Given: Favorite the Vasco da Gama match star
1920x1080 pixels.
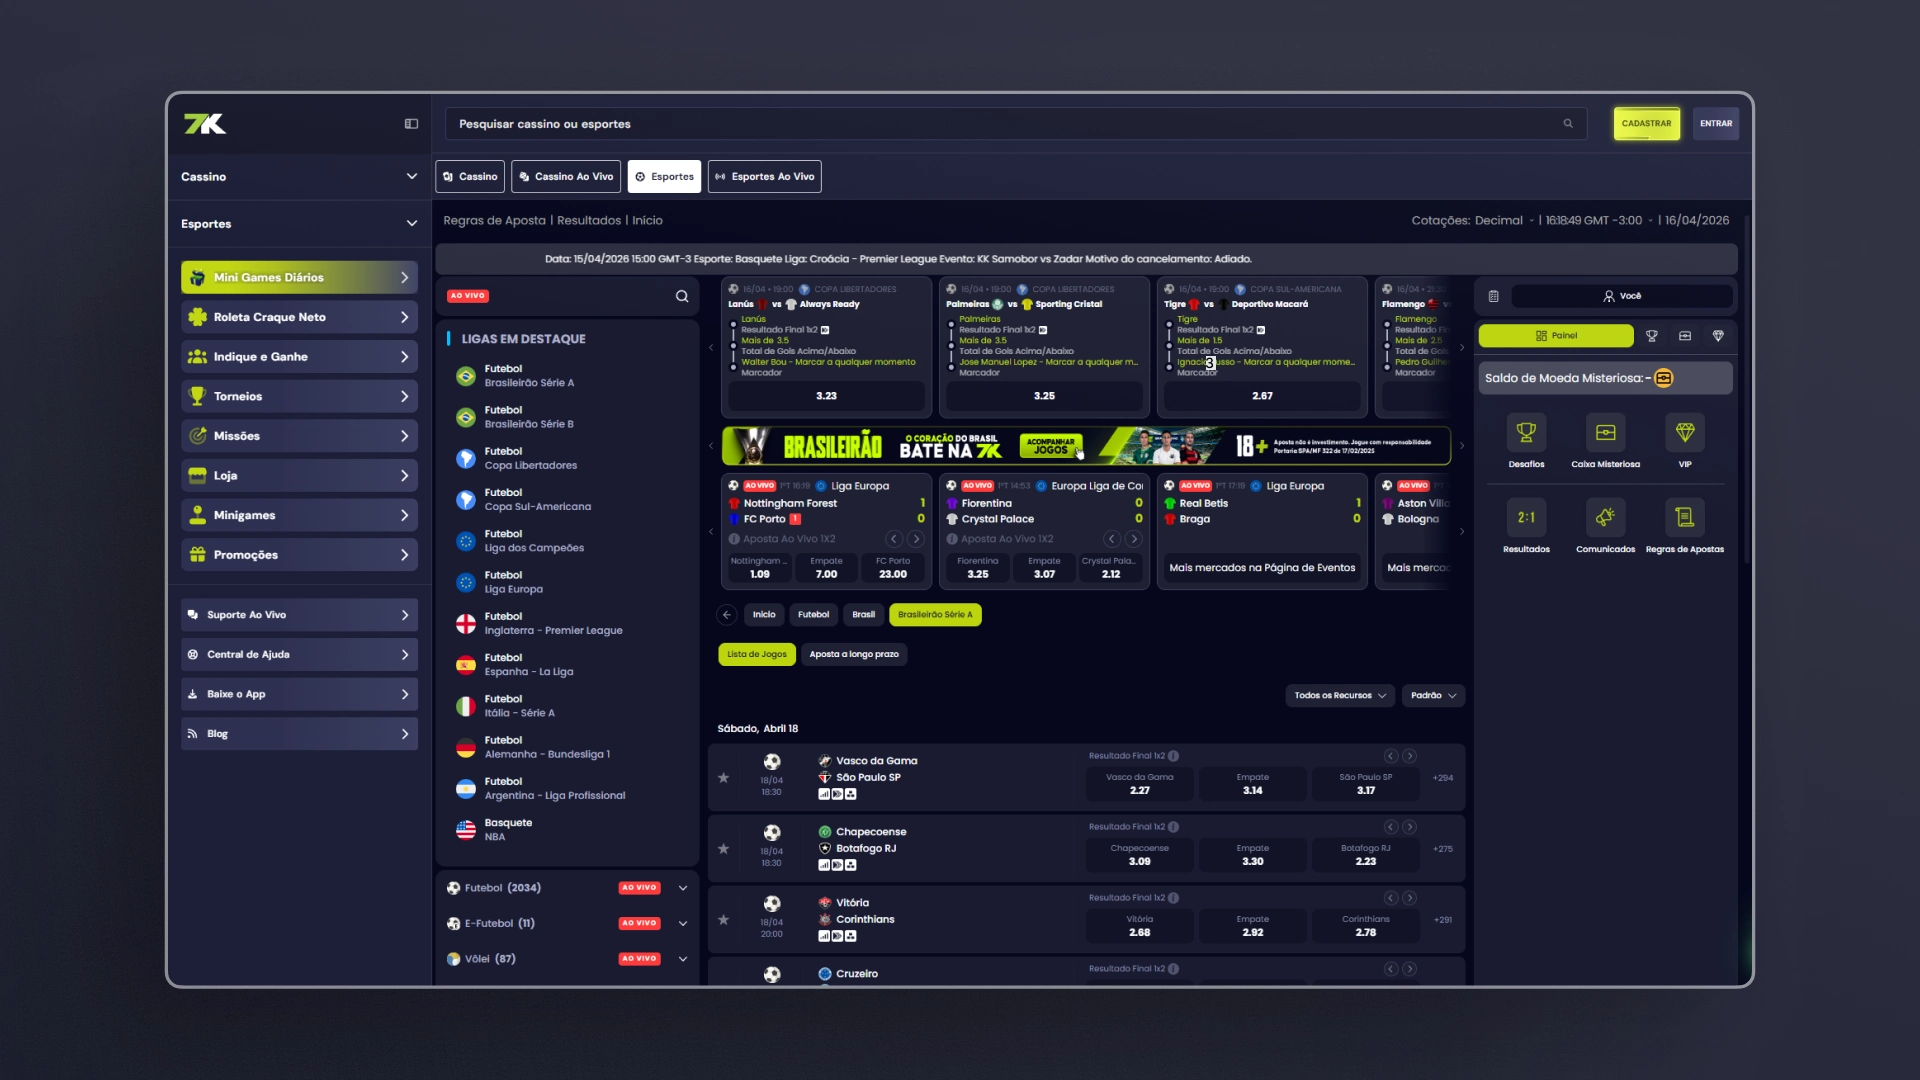Looking at the screenshot, I should click(x=723, y=778).
